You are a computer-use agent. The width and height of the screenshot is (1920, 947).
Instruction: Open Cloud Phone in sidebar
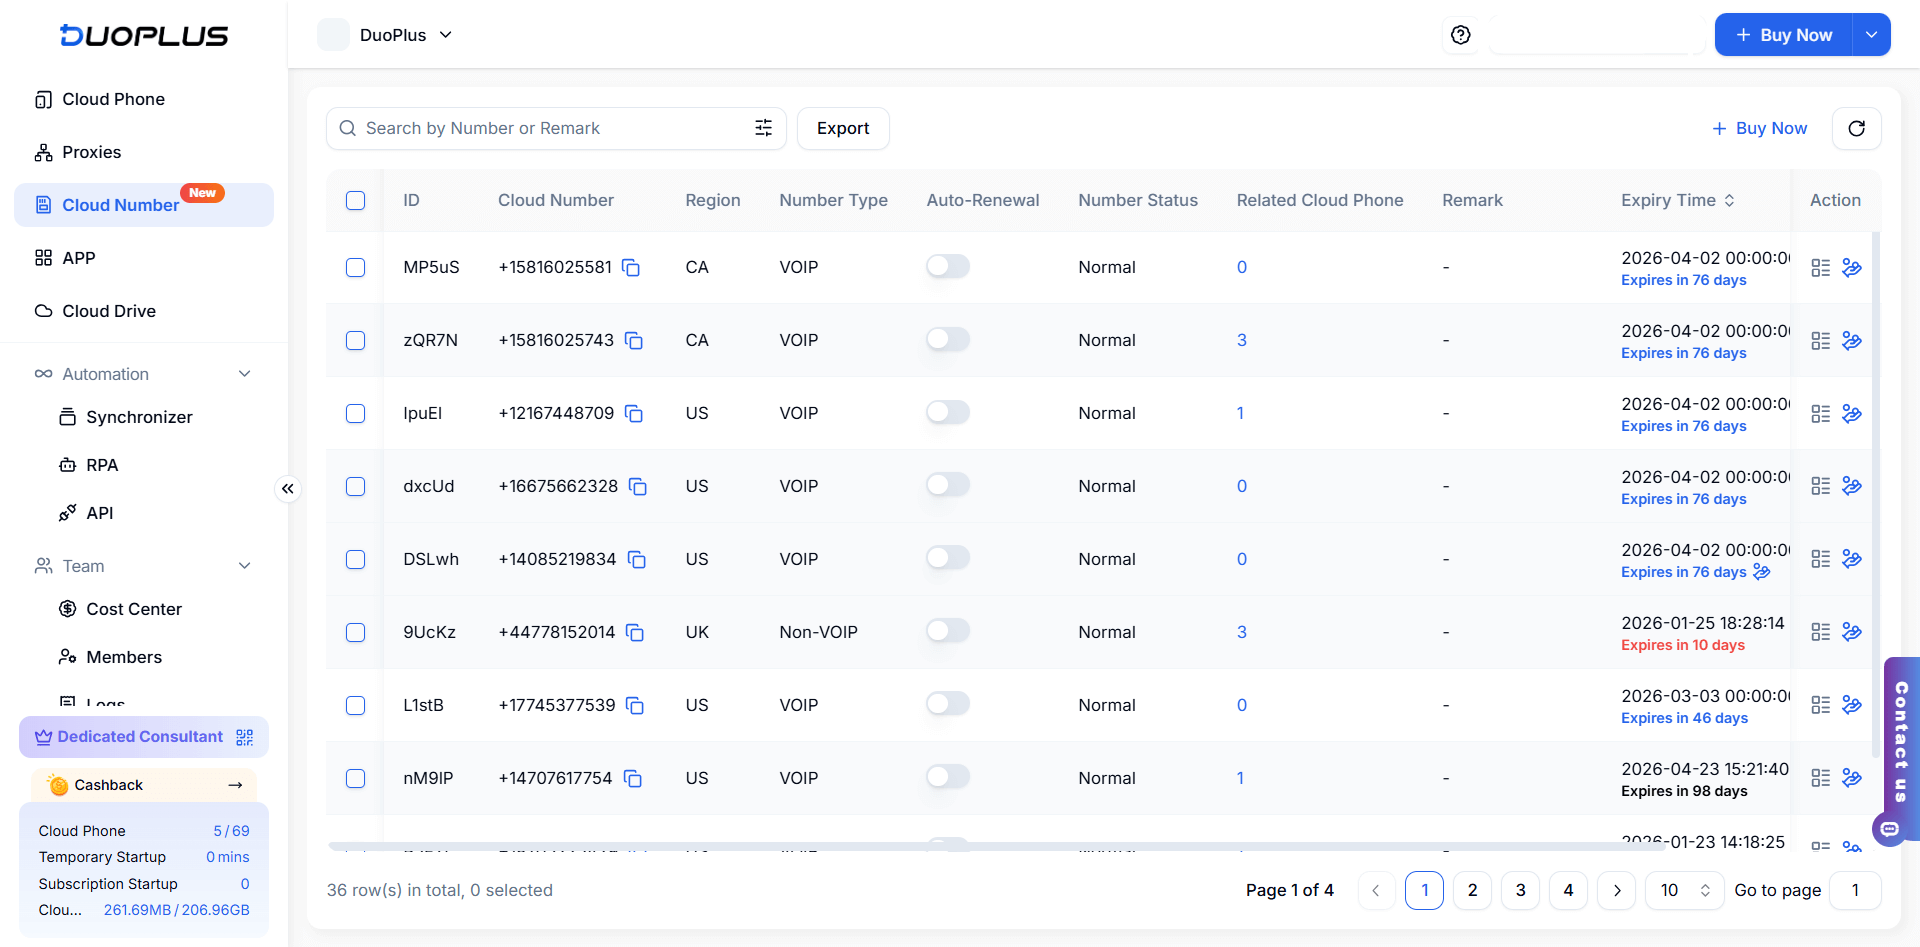[x=113, y=99]
